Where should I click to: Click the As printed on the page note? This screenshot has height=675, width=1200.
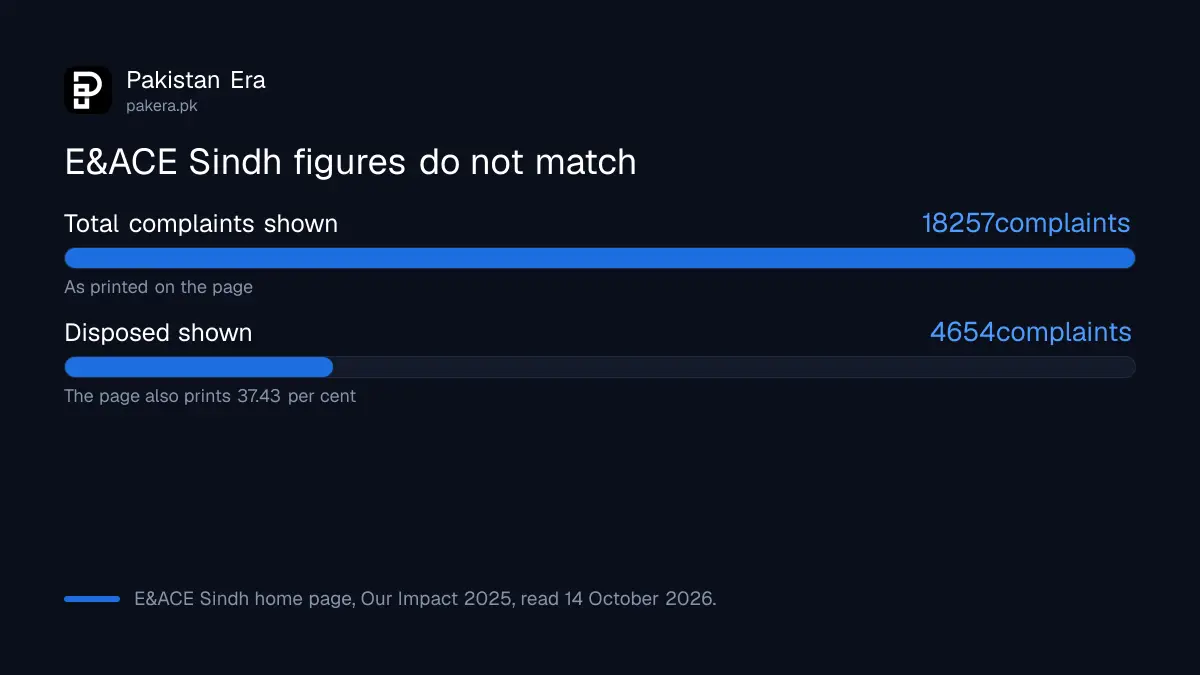[x=159, y=287]
